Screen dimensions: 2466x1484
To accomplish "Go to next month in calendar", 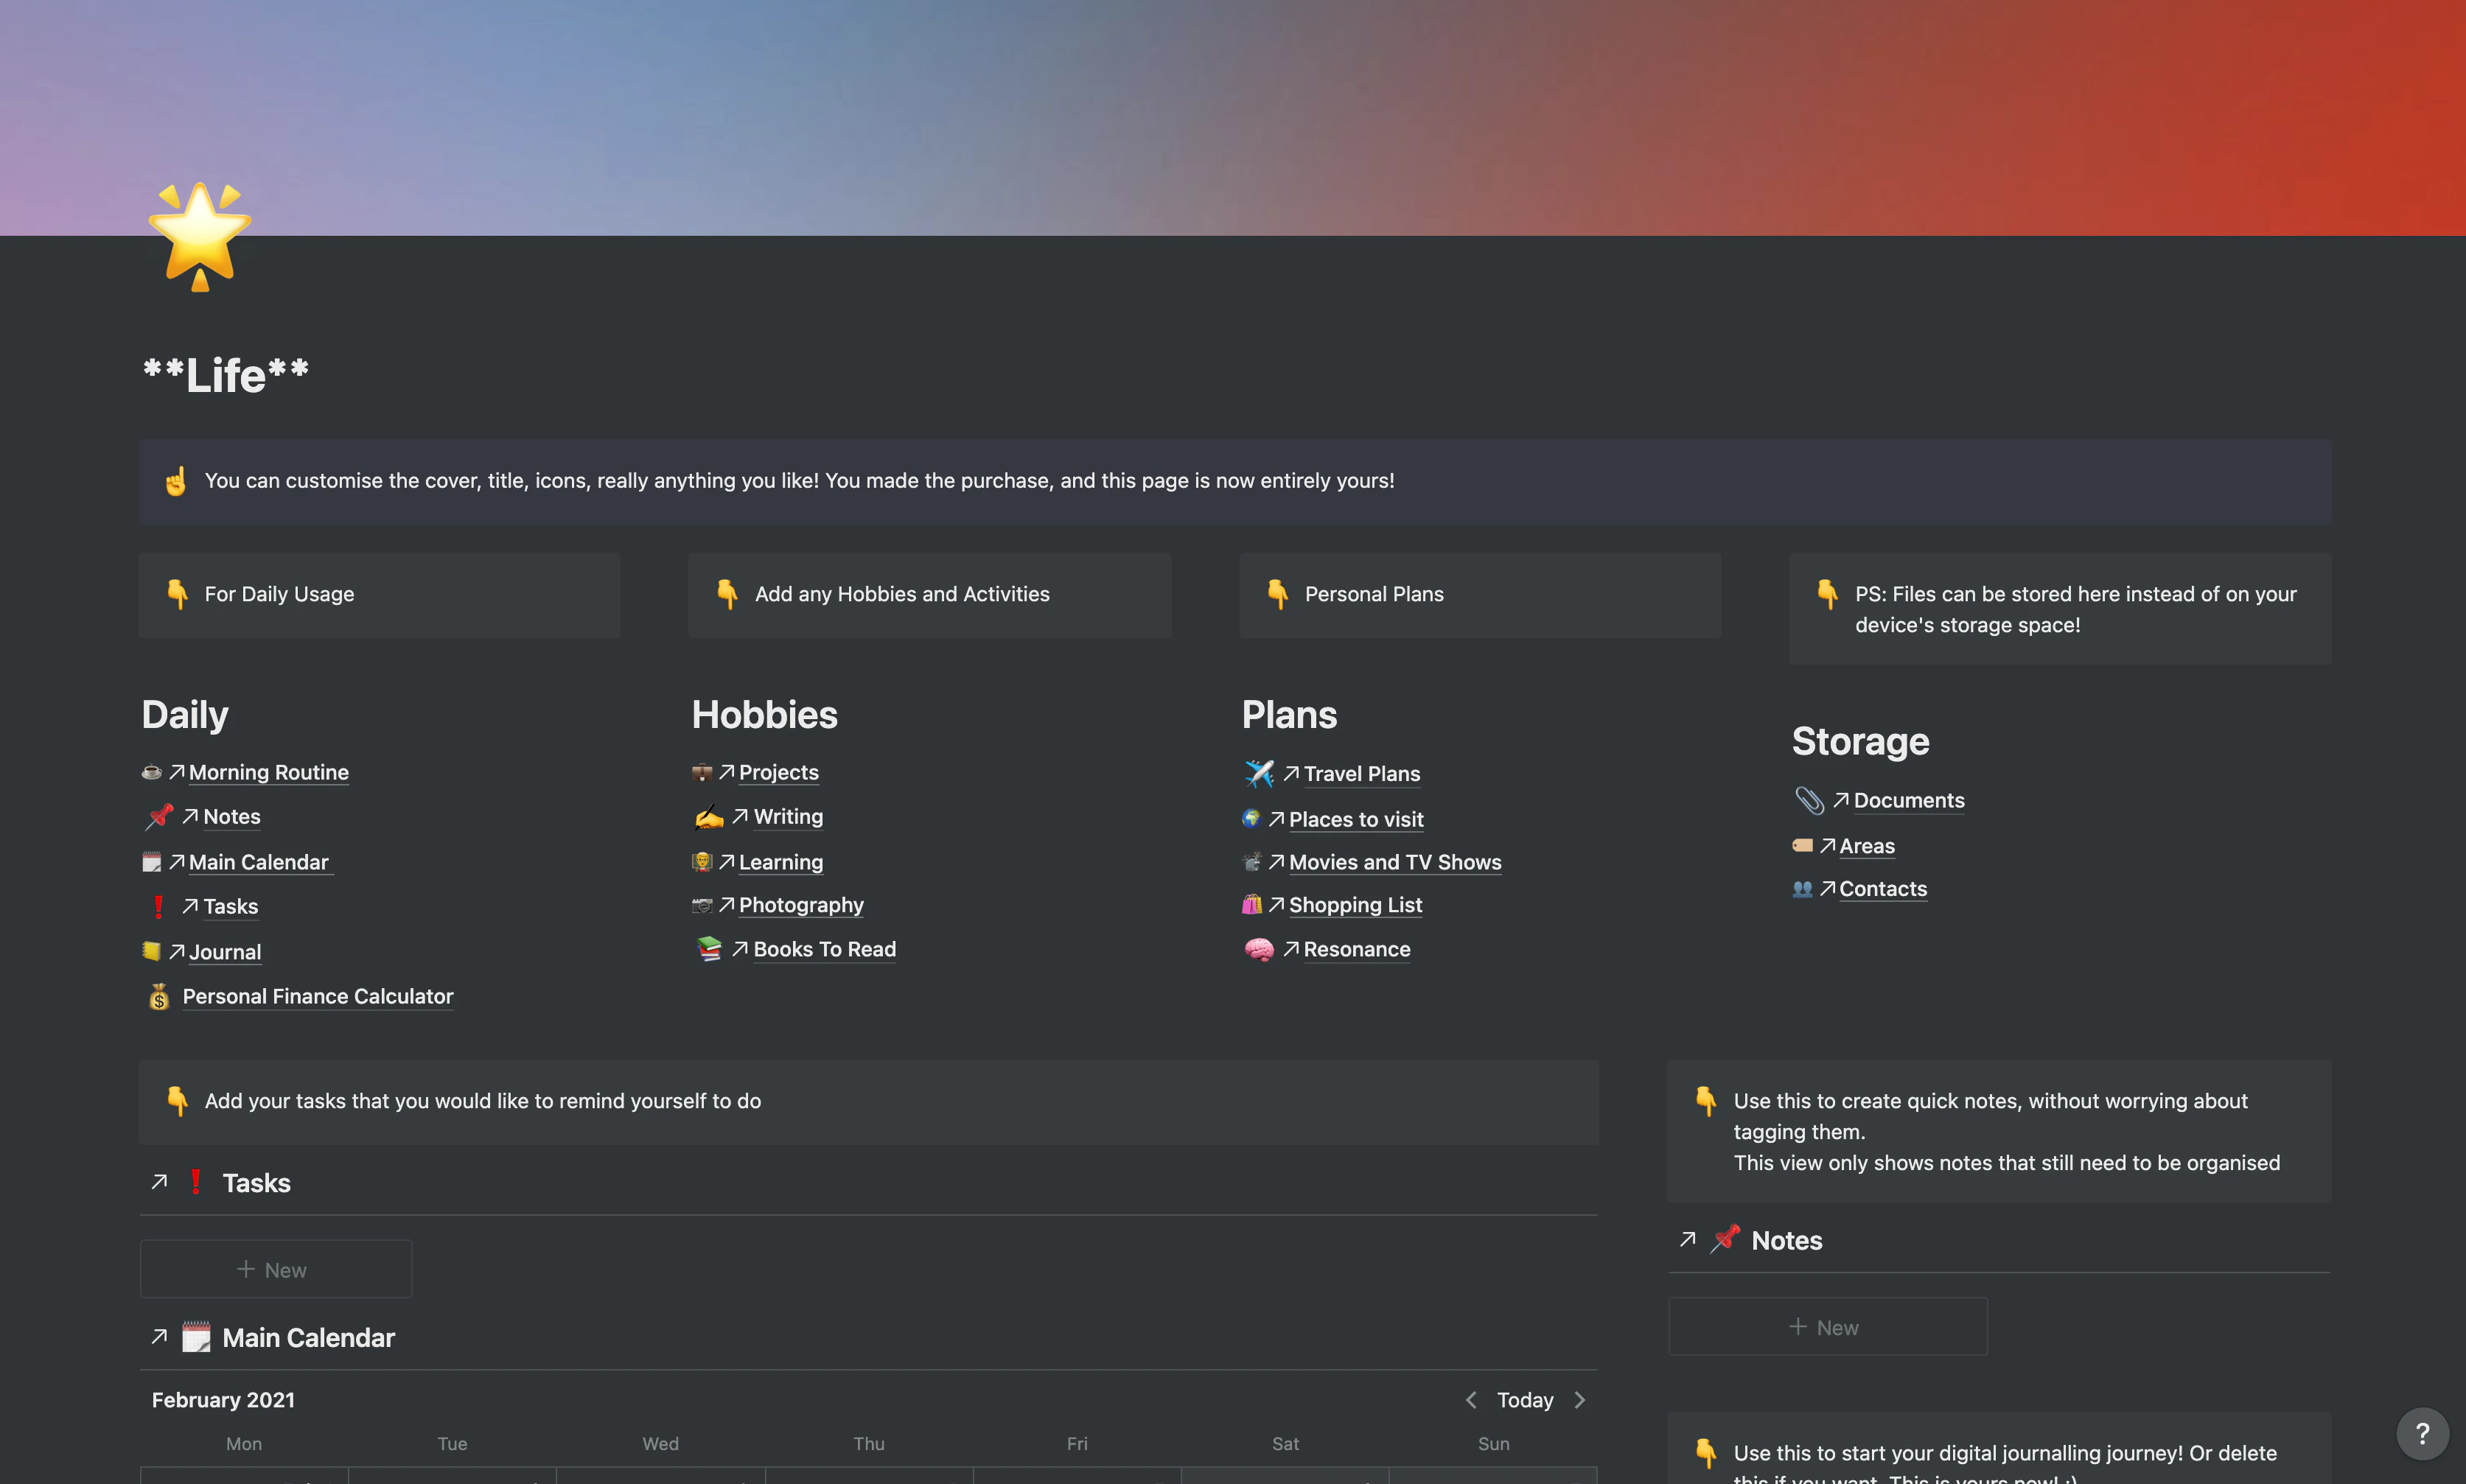I will click(1580, 1400).
